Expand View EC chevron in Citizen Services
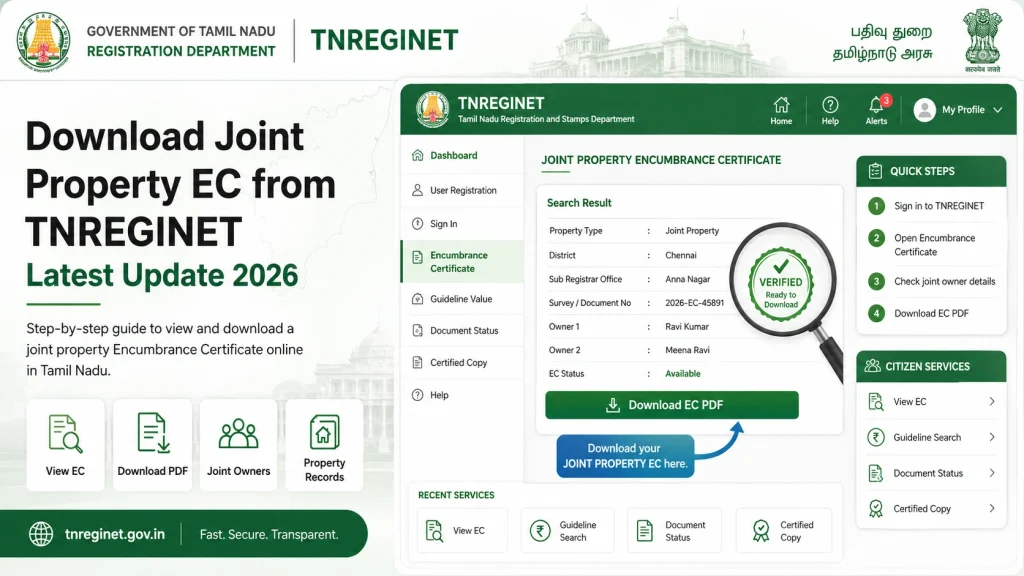Image resolution: width=1024 pixels, height=576 pixels. pos(991,402)
